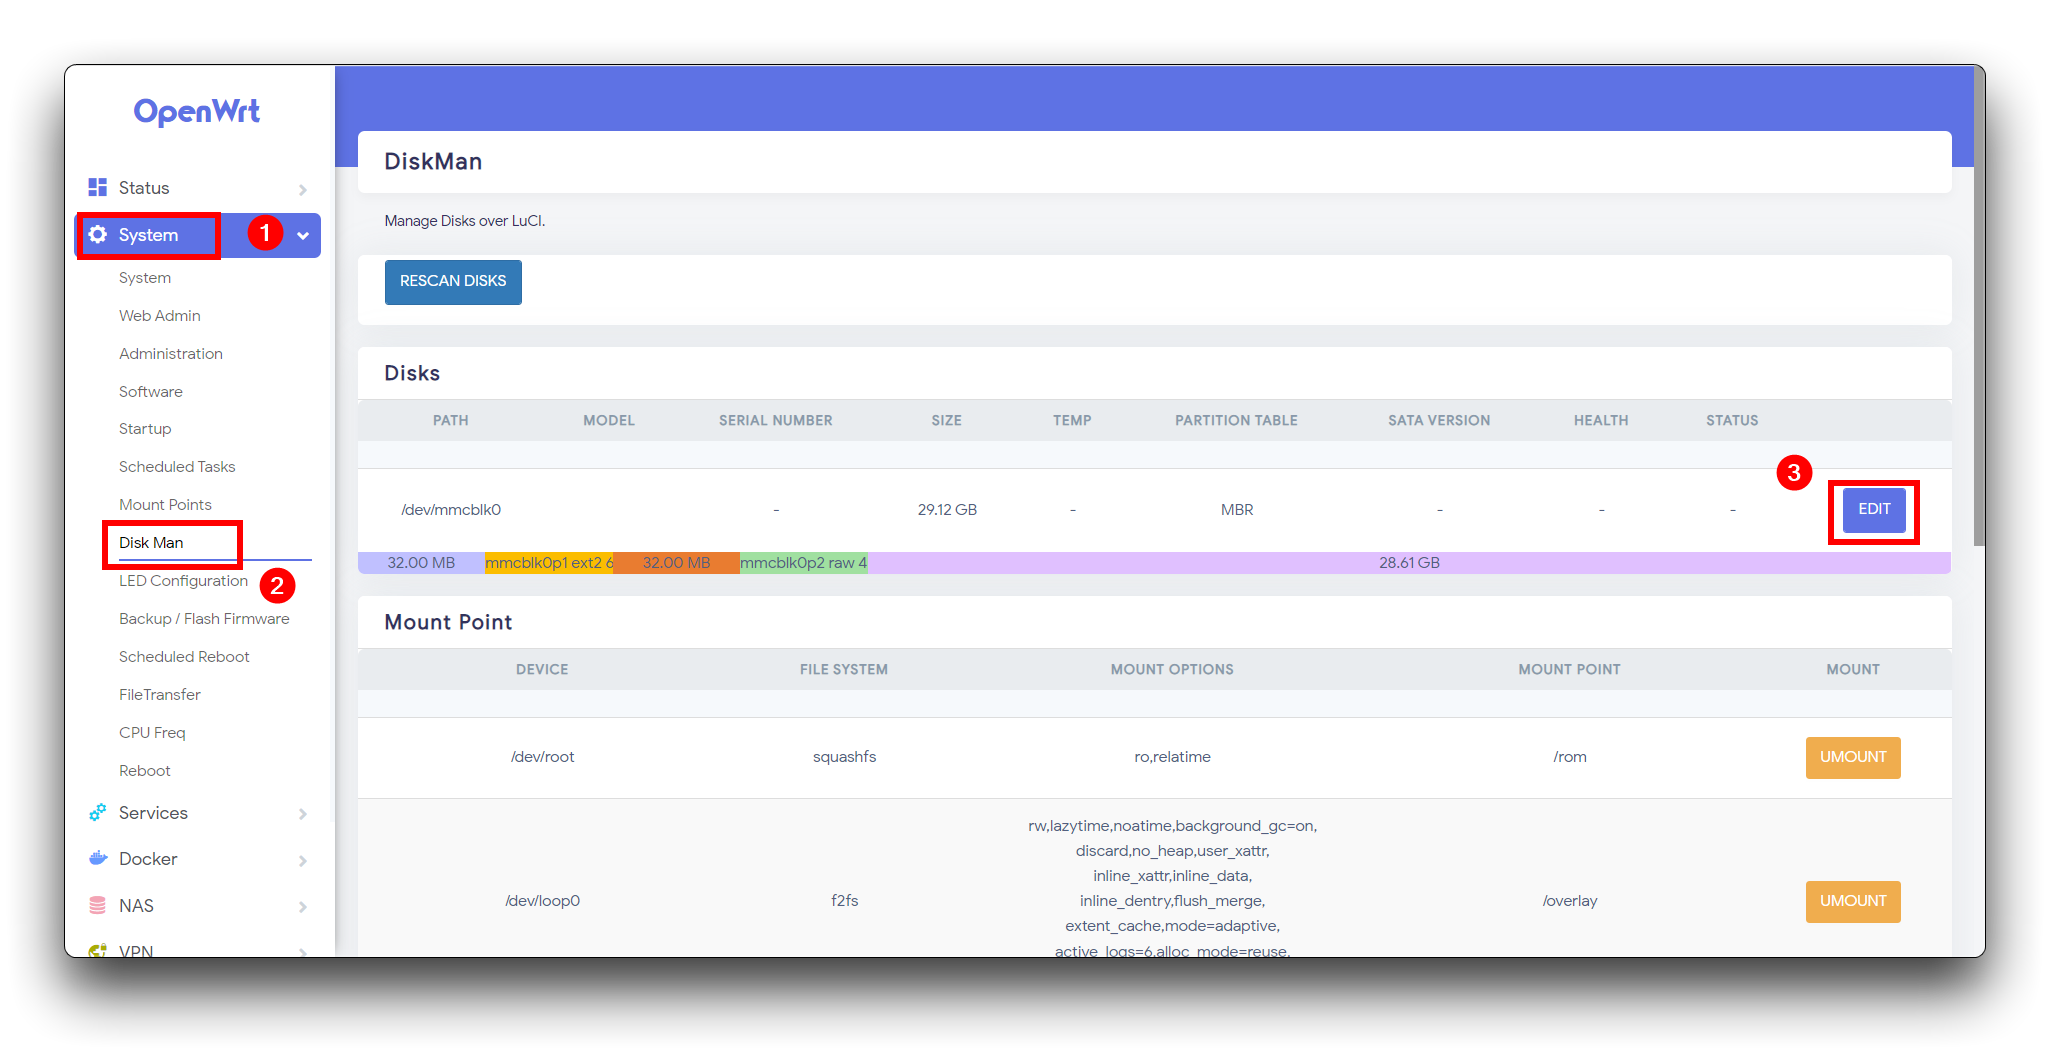Open CPU Freq settings
The width and height of the screenshot is (2050, 1054).
(x=152, y=733)
